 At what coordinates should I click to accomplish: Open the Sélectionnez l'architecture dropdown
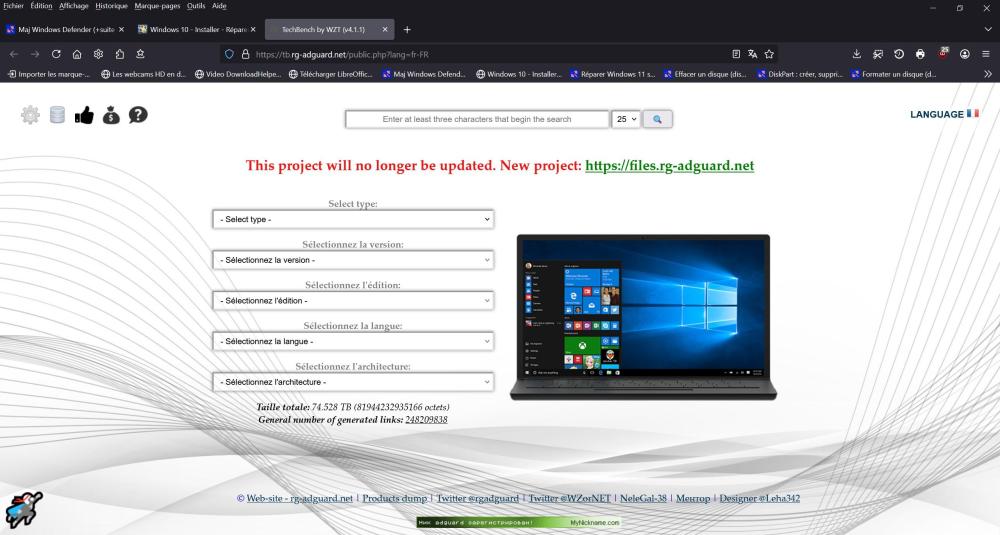pyautogui.click(x=353, y=382)
